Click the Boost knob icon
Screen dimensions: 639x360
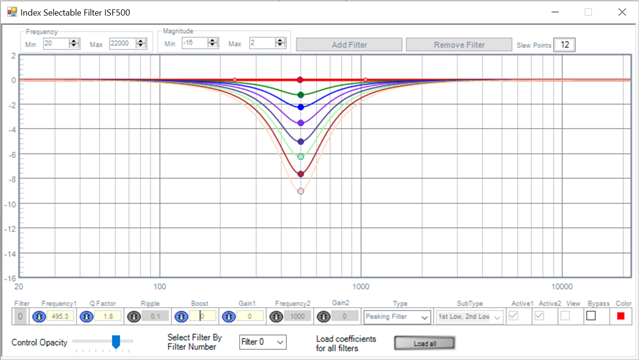(x=181, y=316)
